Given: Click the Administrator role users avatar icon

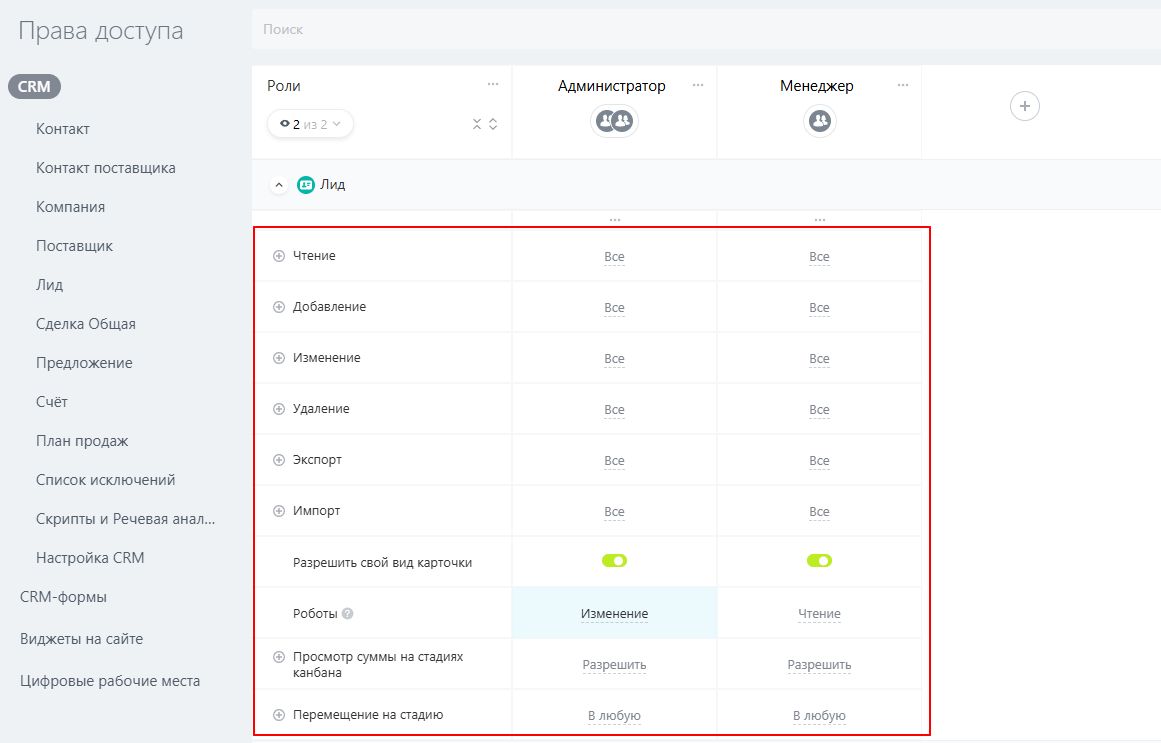Looking at the screenshot, I should pos(614,121).
